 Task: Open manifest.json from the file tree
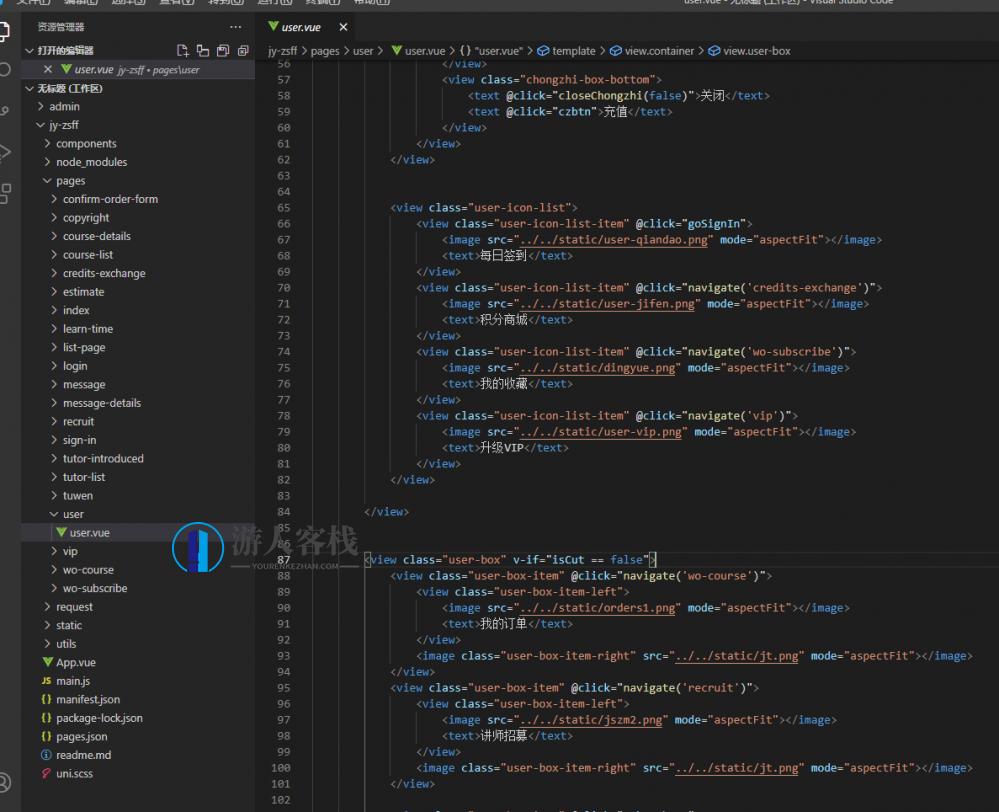tap(88, 700)
